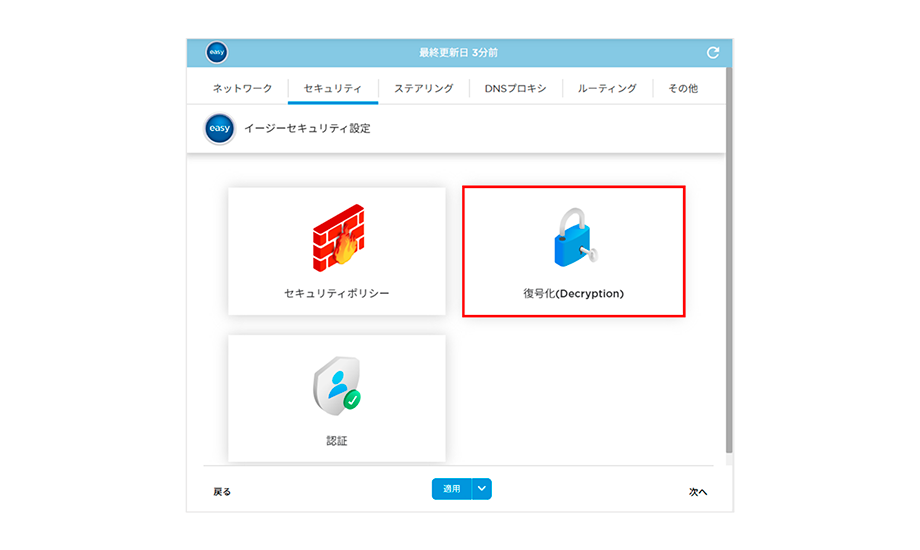
Task: Click the easy badge beside イージーセキュリティ設定
Action: (x=219, y=129)
